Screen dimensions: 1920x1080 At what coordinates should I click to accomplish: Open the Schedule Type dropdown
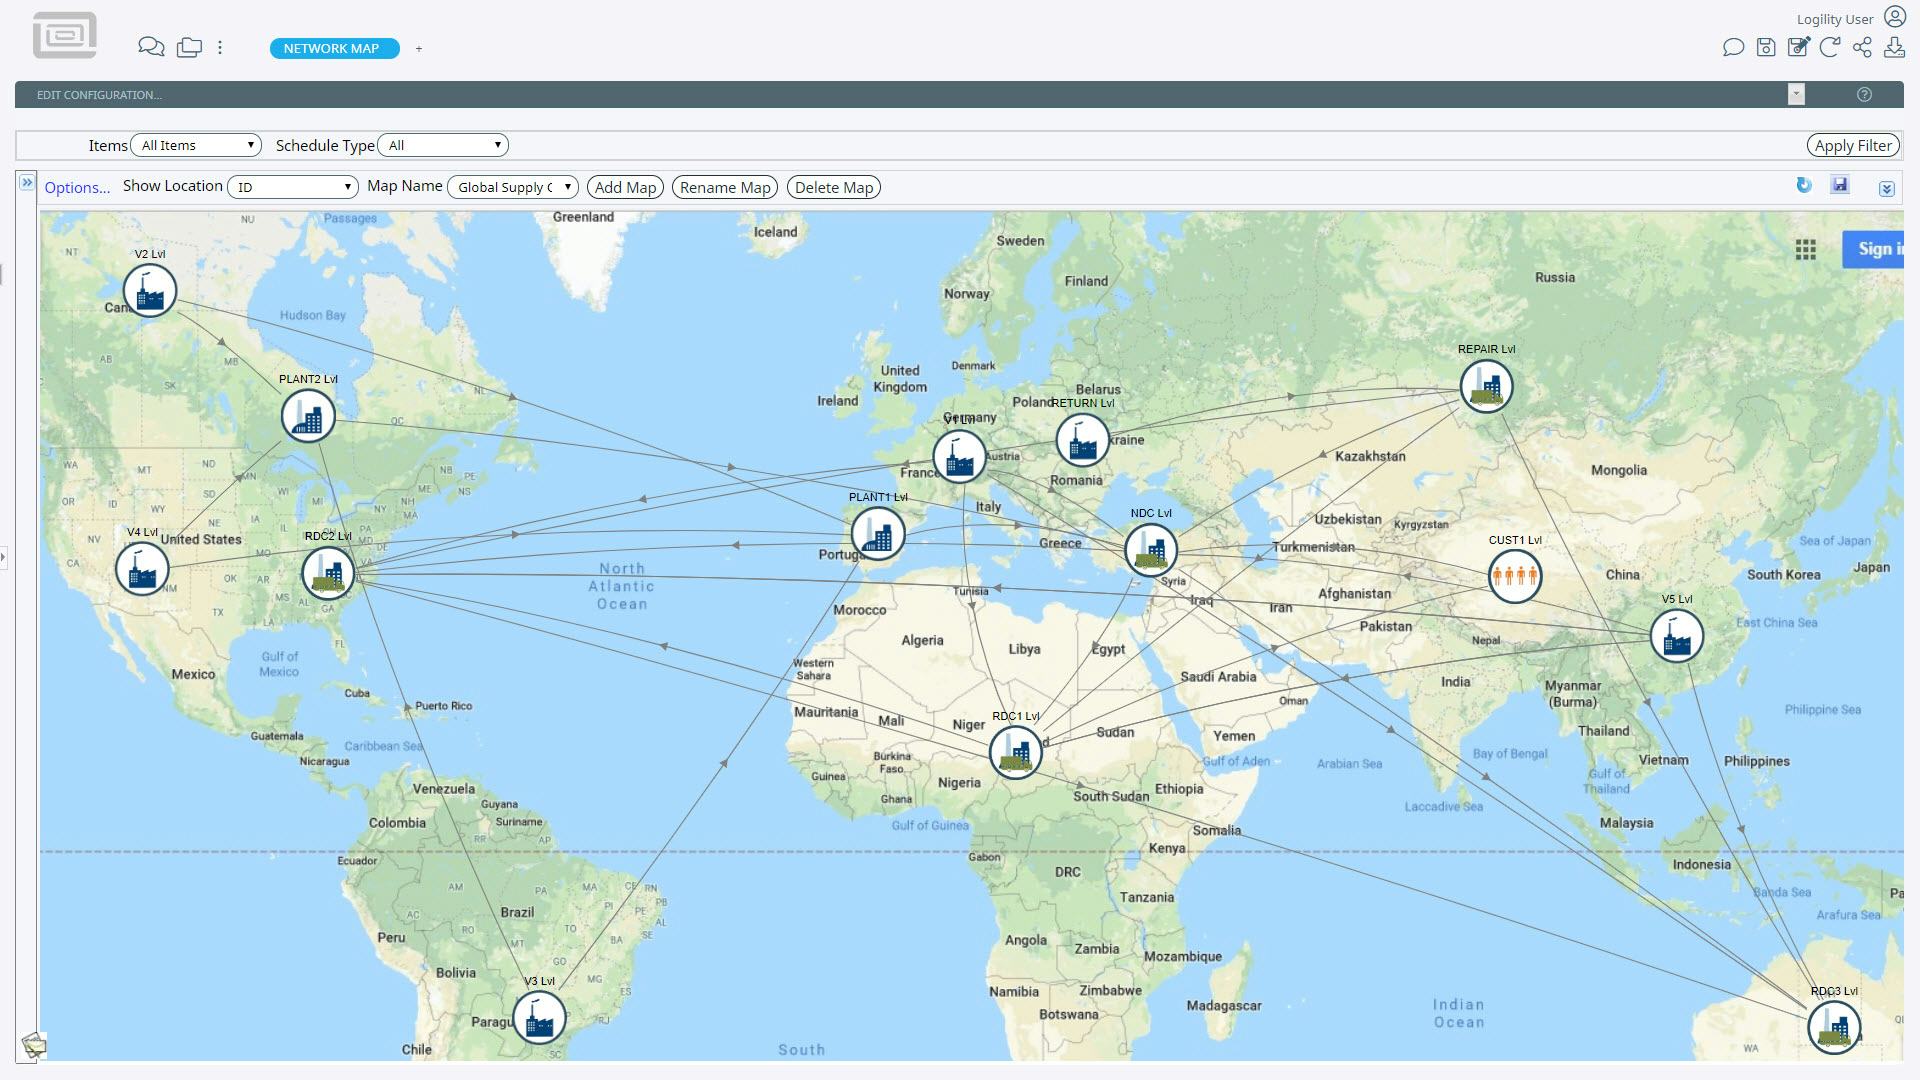point(443,145)
